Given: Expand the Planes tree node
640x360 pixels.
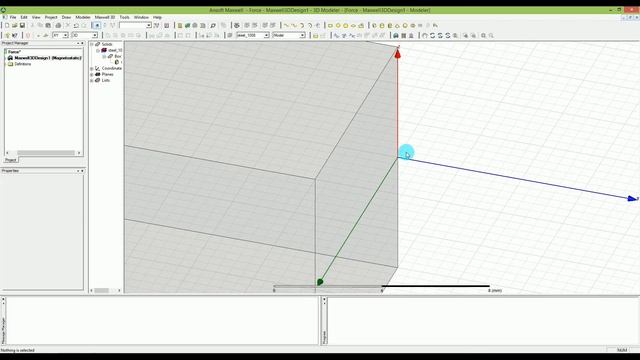Looking at the screenshot, I should point(92,74).
